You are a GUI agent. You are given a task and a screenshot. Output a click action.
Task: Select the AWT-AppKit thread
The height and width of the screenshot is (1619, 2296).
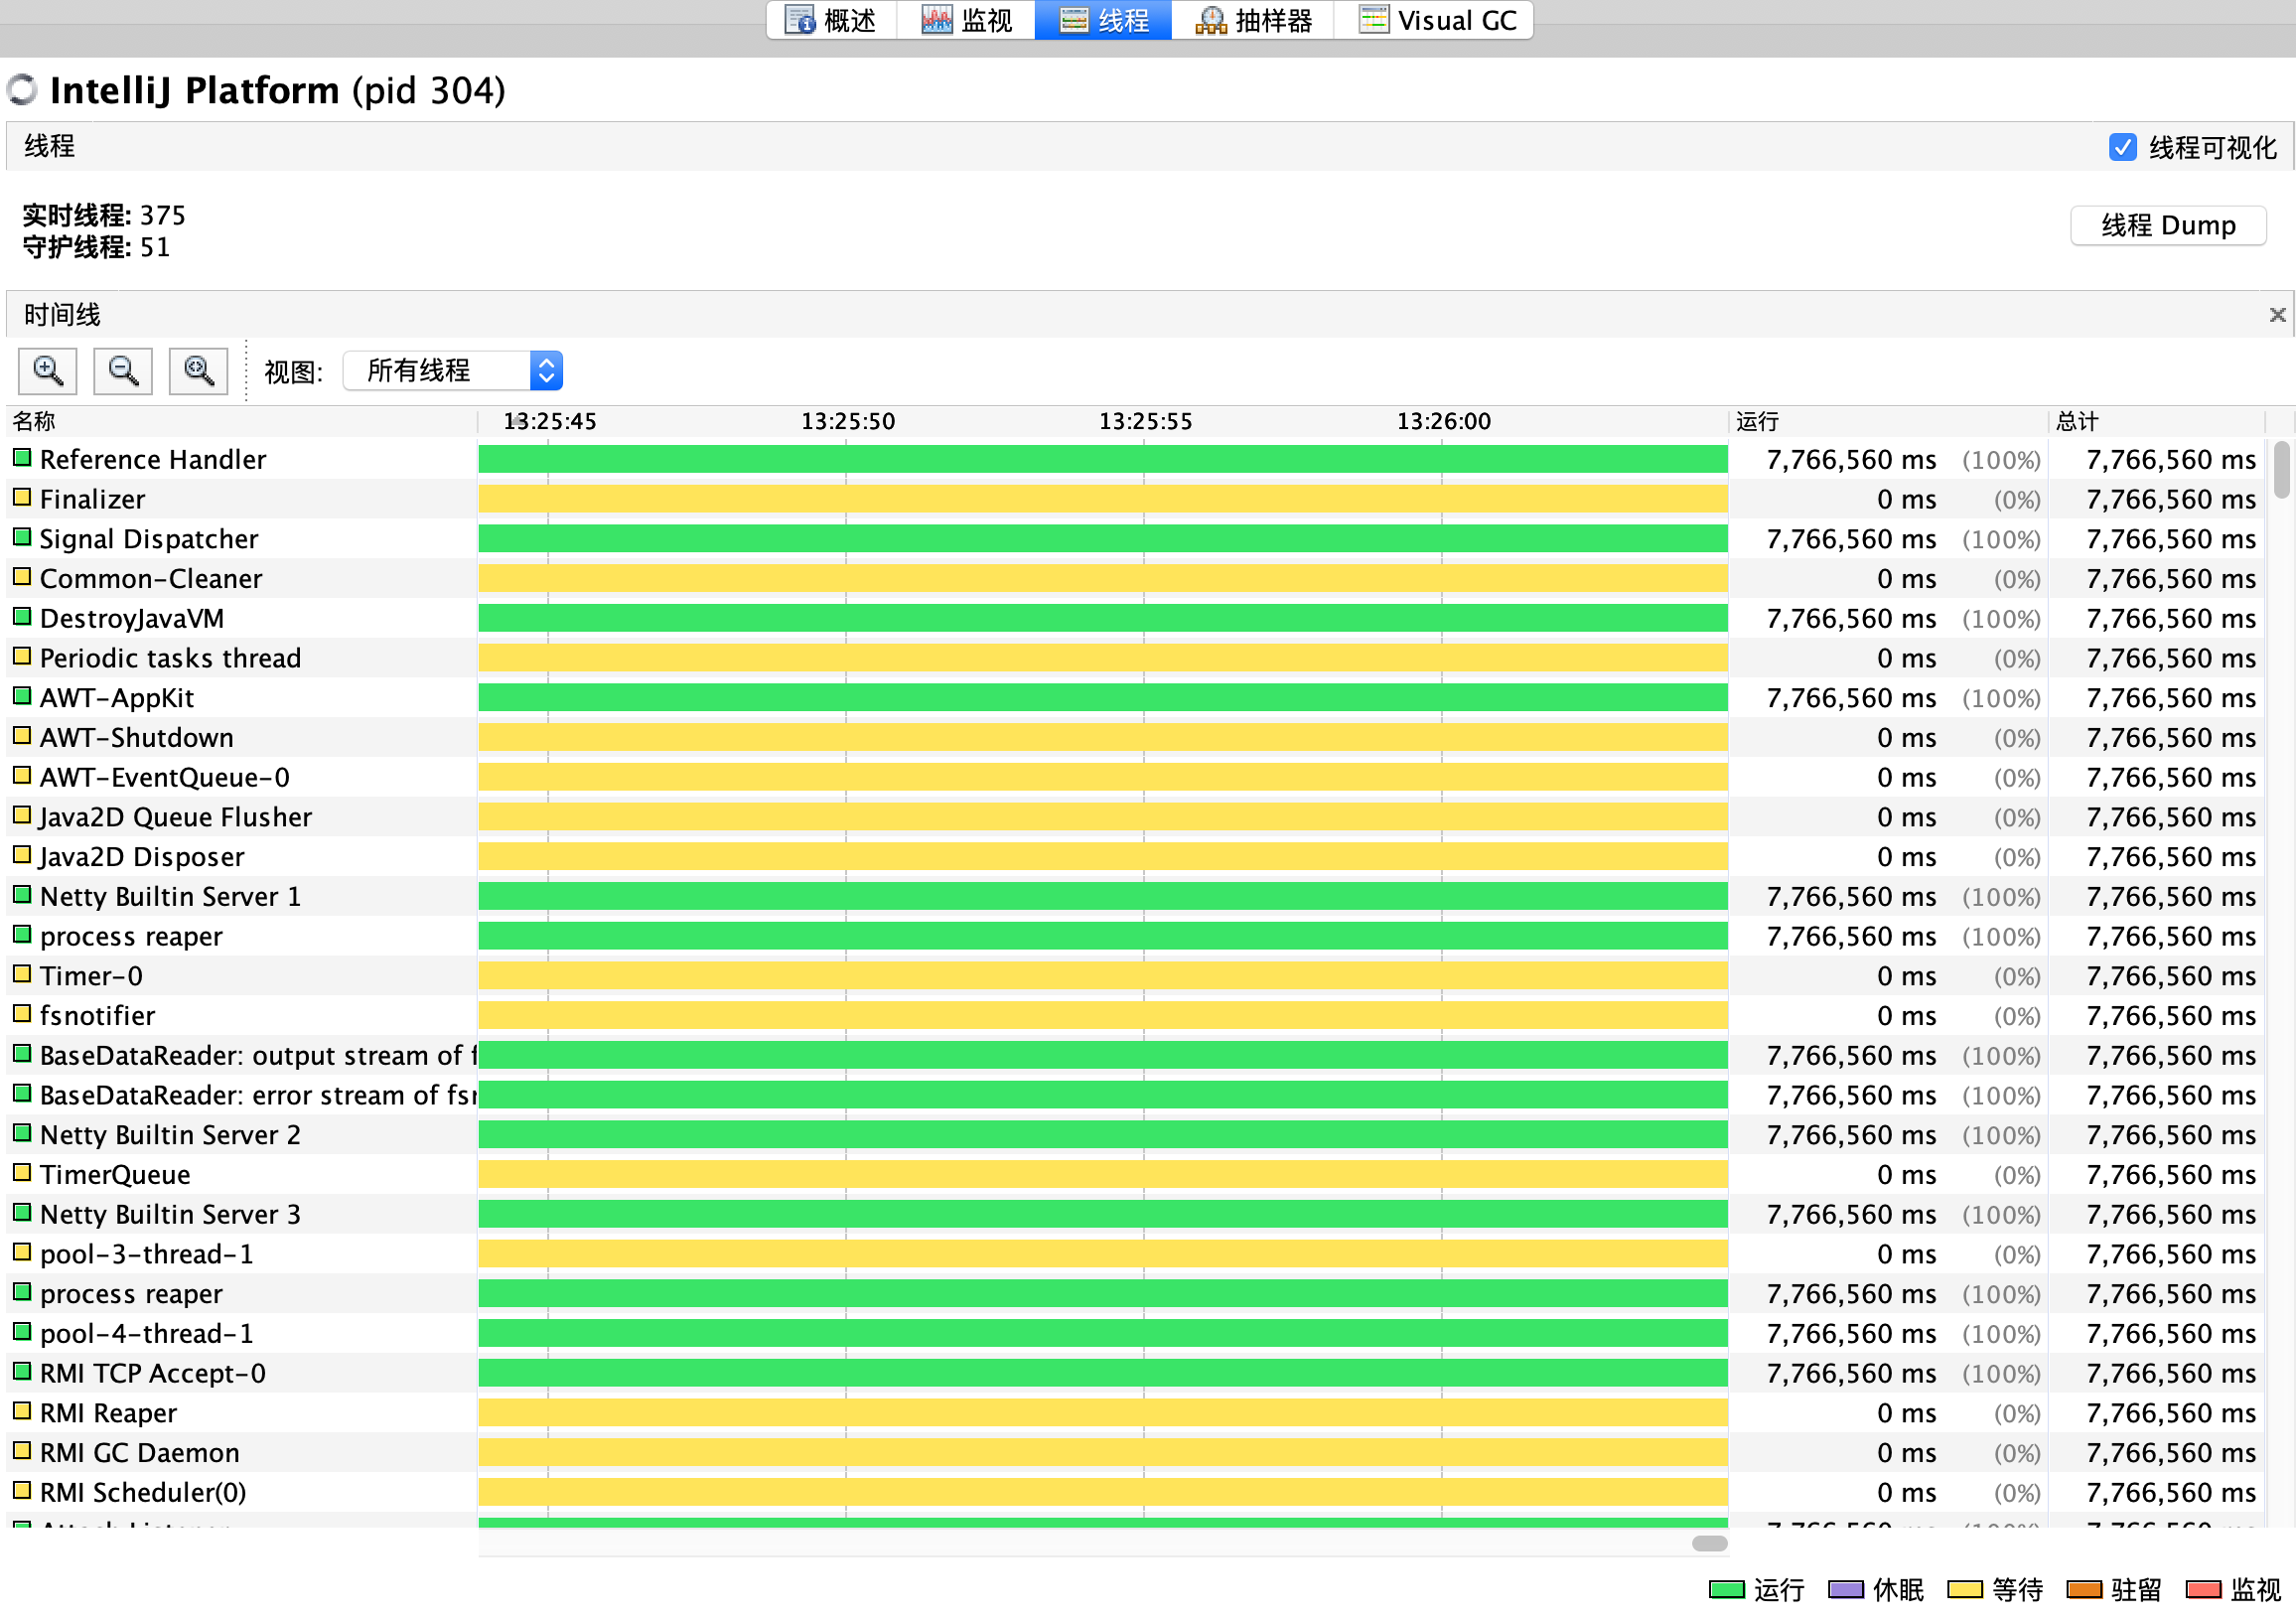pyautogui.click(x=117, y=698)
